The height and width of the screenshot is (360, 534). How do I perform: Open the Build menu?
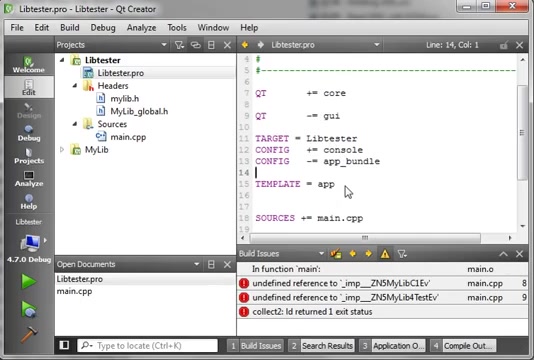pos(70,28)
